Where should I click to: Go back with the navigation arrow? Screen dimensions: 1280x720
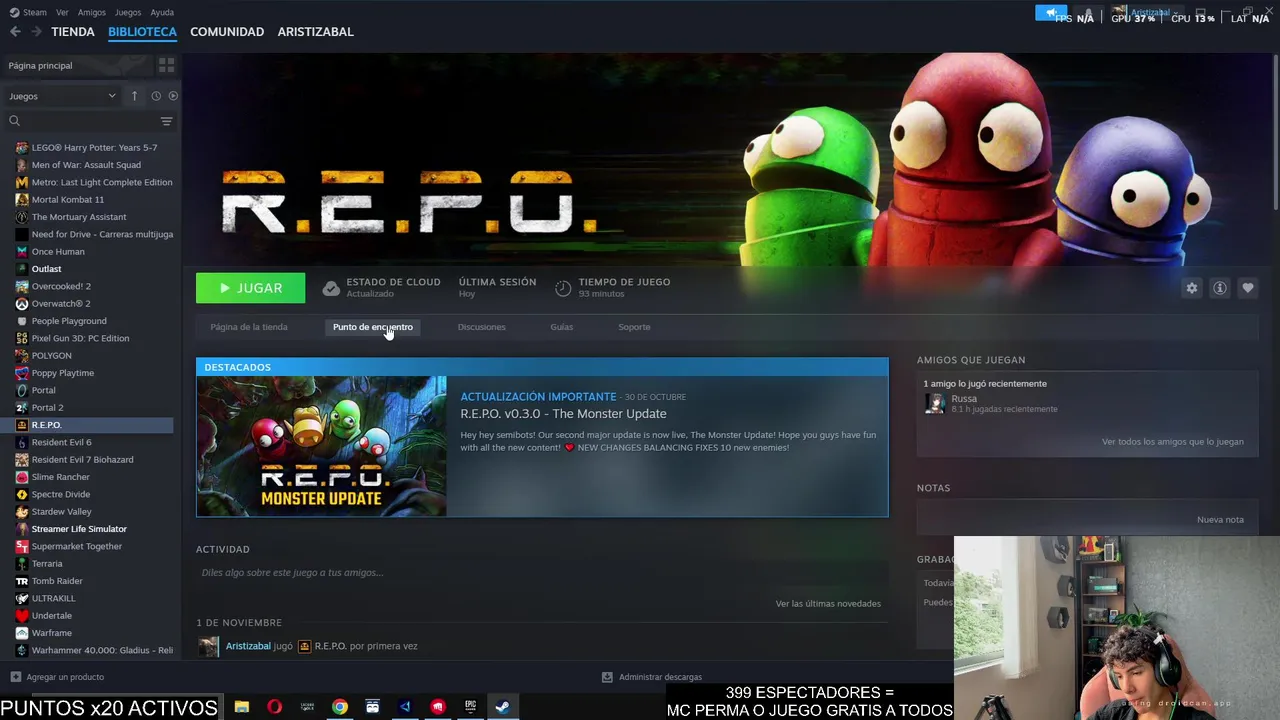[15, 32]
